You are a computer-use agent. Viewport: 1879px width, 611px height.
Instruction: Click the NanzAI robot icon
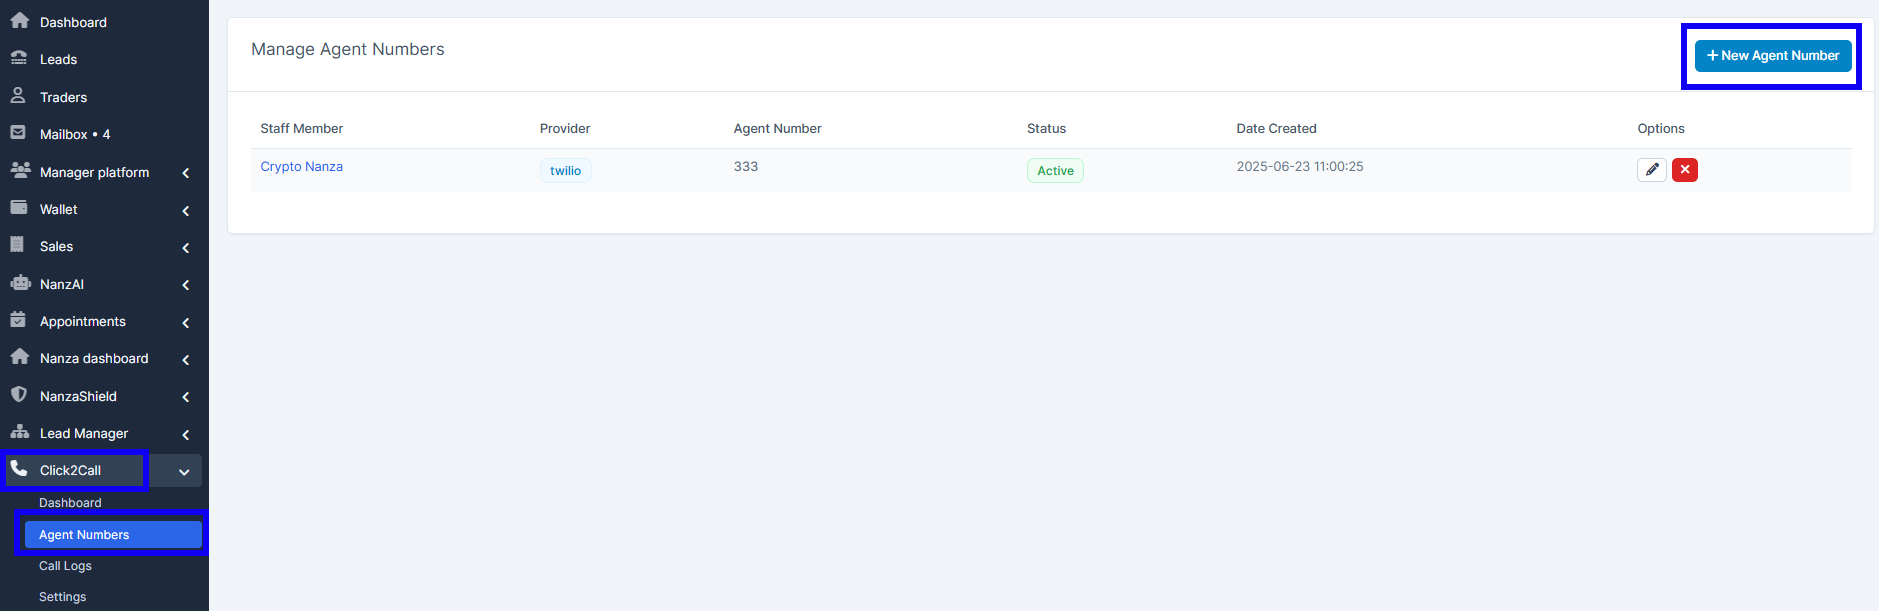pos(19,283)
